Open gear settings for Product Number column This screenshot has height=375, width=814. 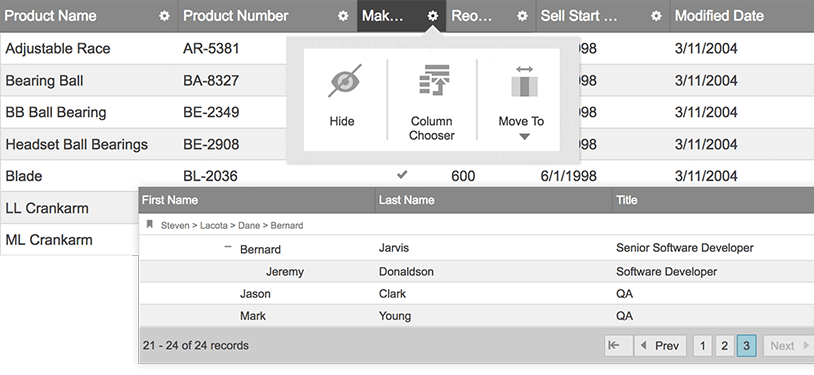click(x=343, y=16)
